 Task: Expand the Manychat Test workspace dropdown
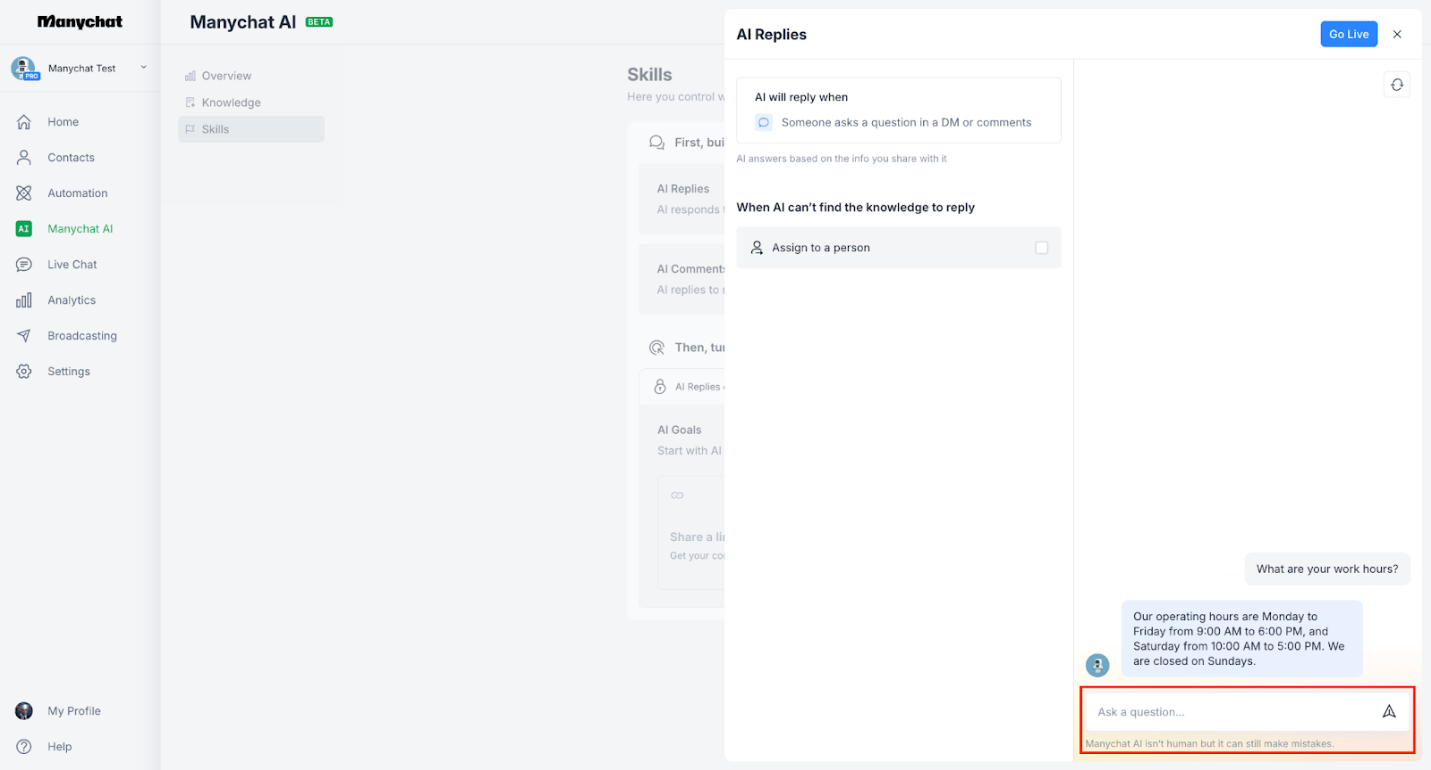coord(144,68)
